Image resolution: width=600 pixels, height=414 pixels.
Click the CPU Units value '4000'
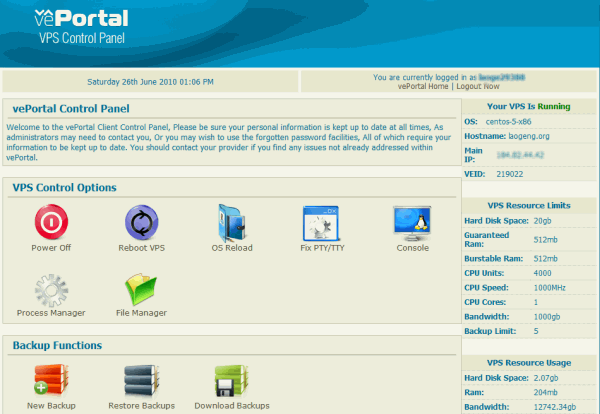point(543,273)
